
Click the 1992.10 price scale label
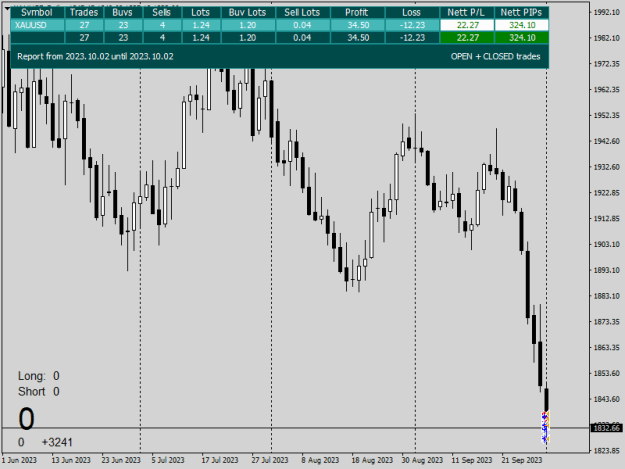pyautogui.click(x=607, y=12)
